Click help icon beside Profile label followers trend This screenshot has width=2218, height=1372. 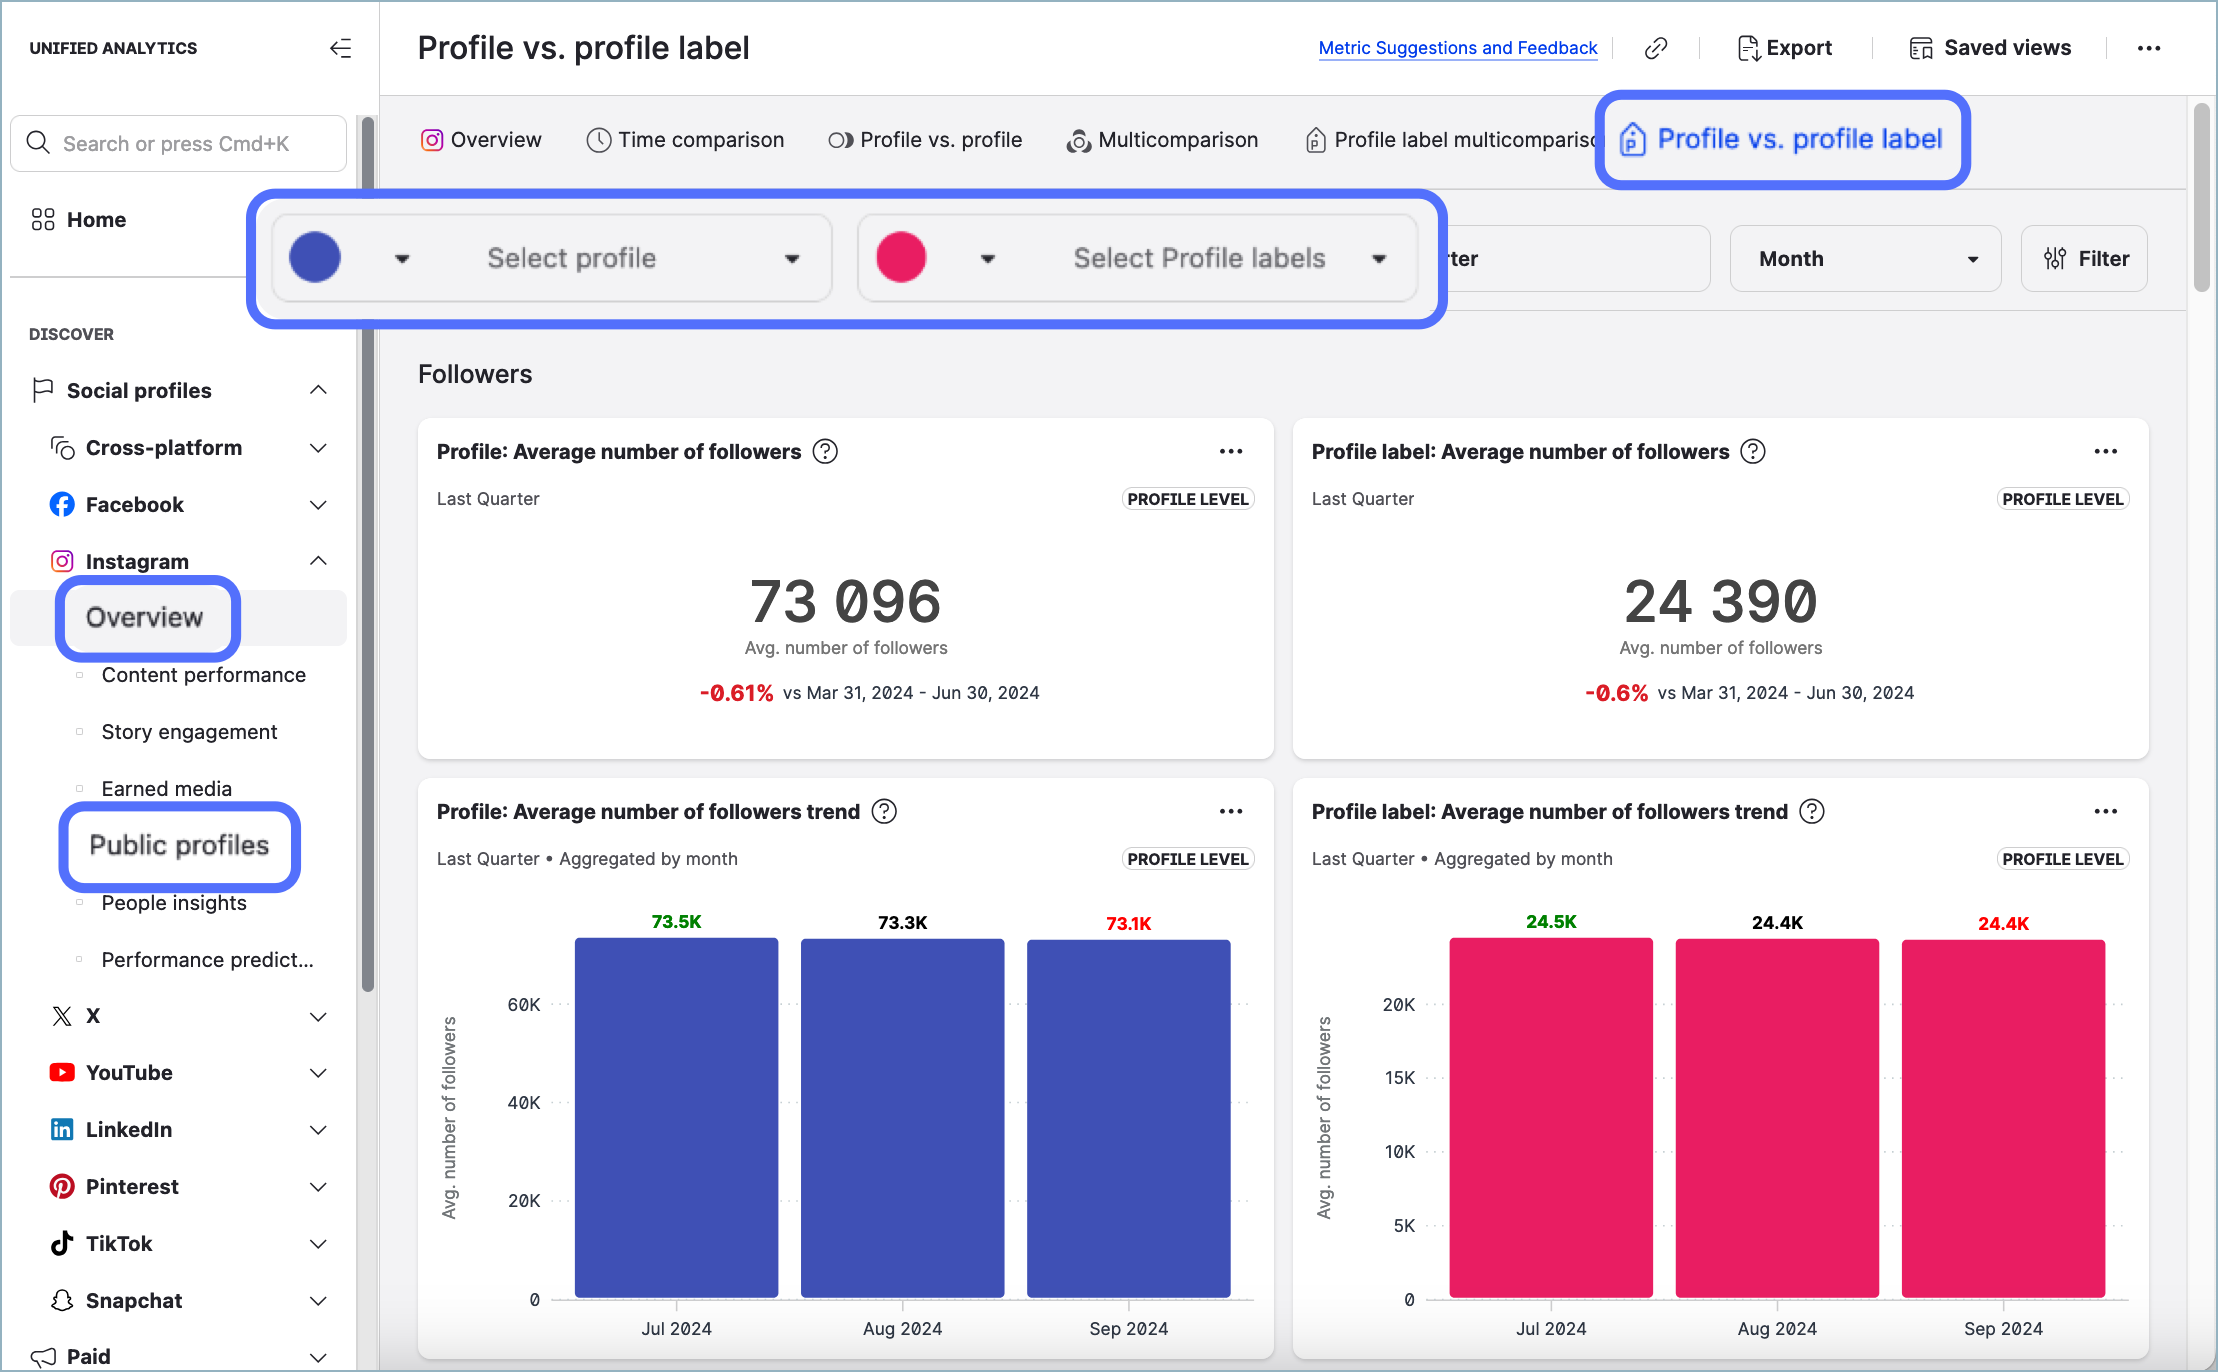[x=1812, y=812]
